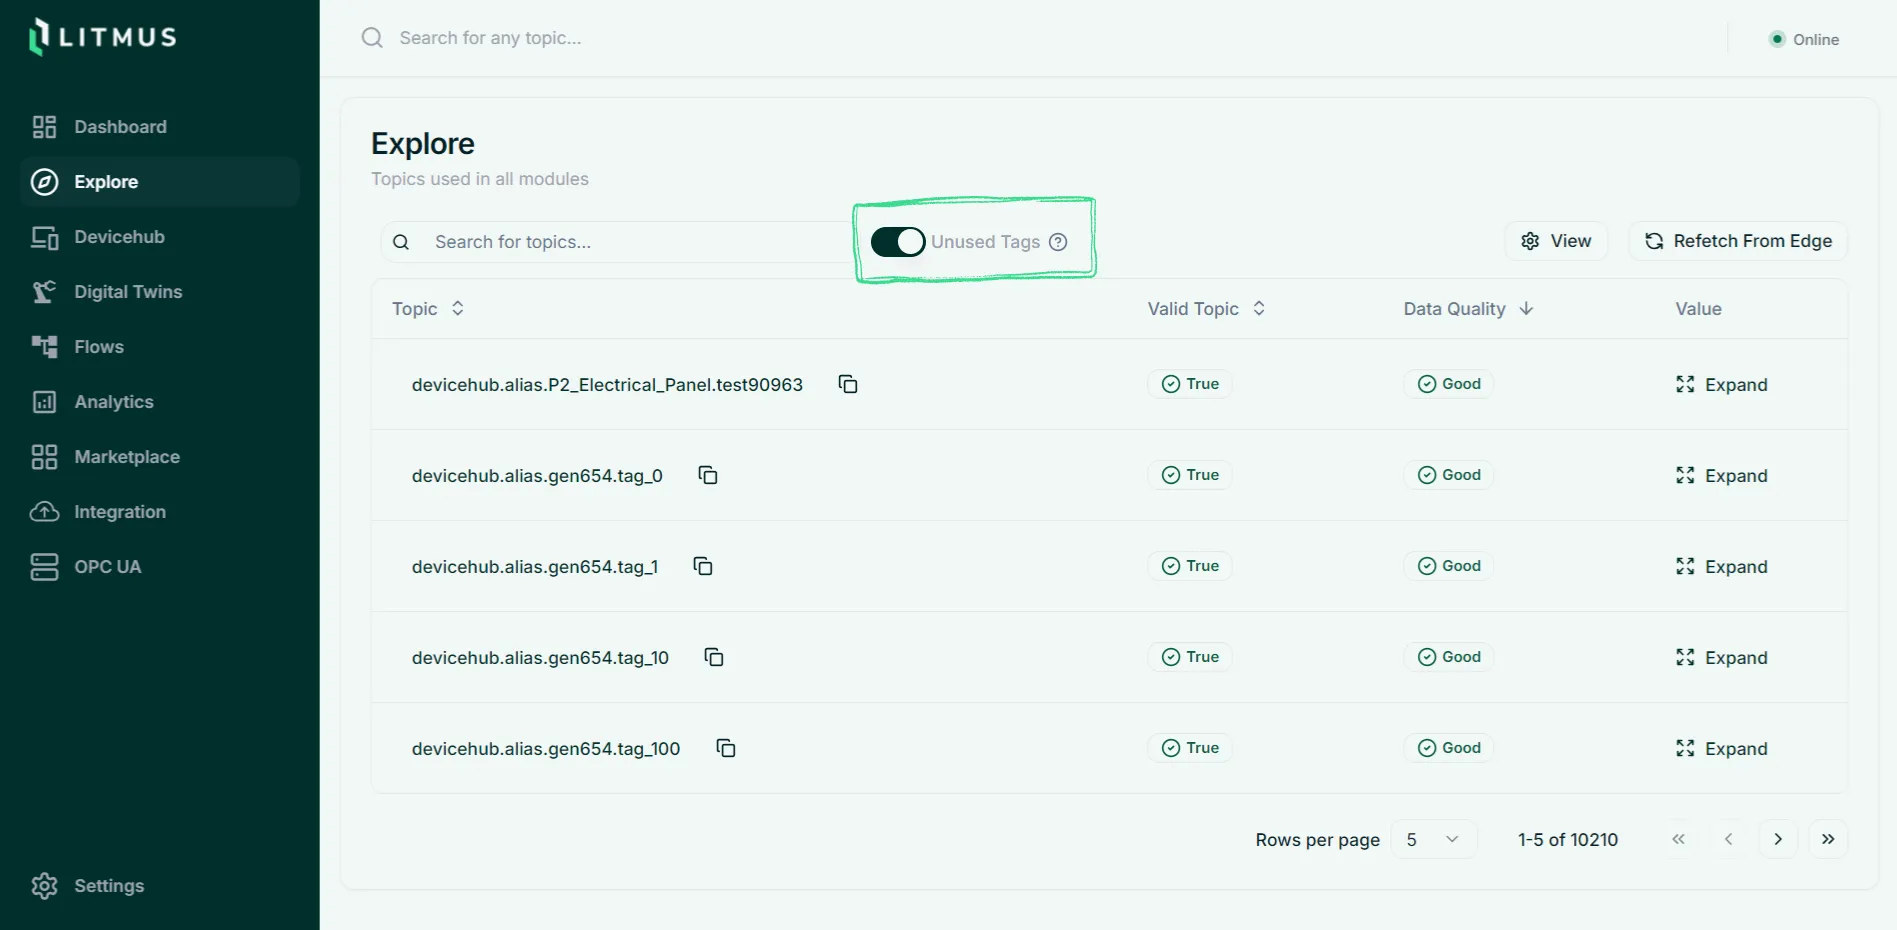Click Refetch From Edge button
1897x930 pixels.
pos(1738,241)
